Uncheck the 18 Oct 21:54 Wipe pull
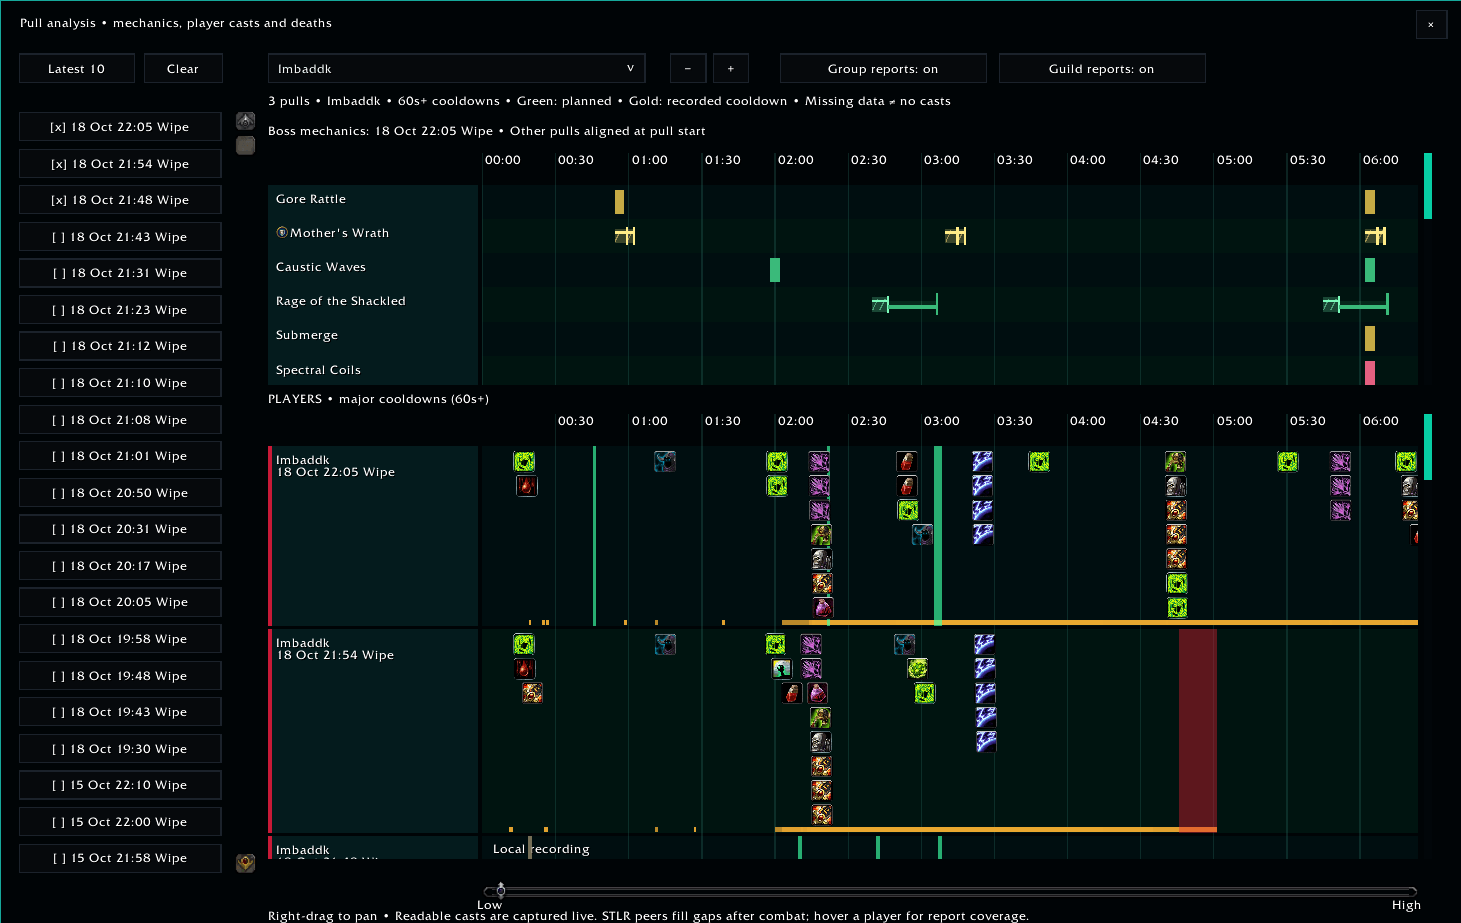Screen dimensions: 1461x923 (120, 164)
